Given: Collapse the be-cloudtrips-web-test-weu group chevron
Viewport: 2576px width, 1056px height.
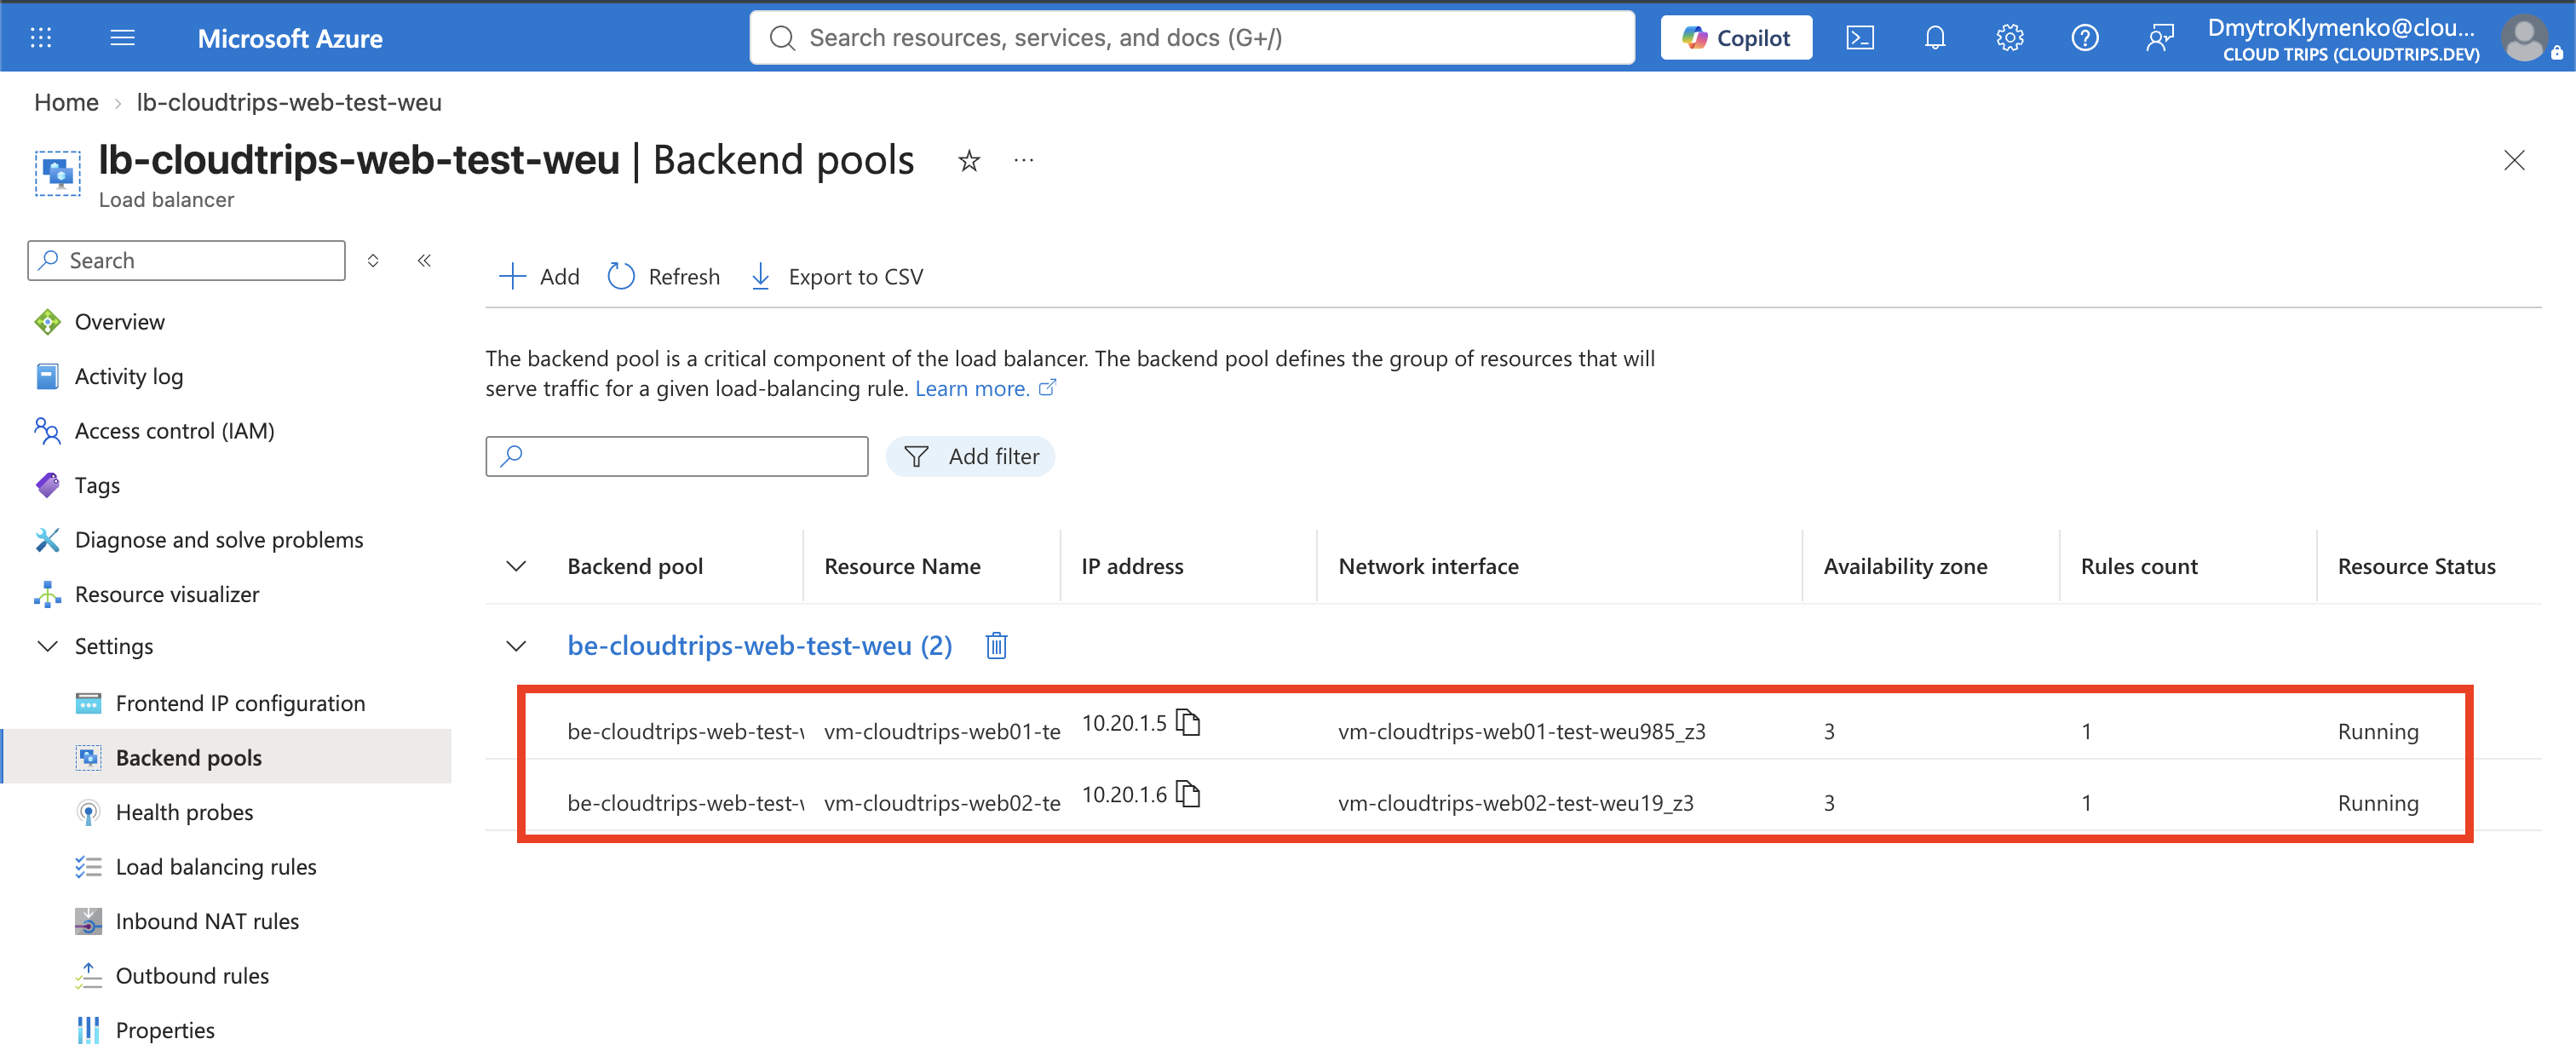Looking at the screenshot, I should (516, 646).
